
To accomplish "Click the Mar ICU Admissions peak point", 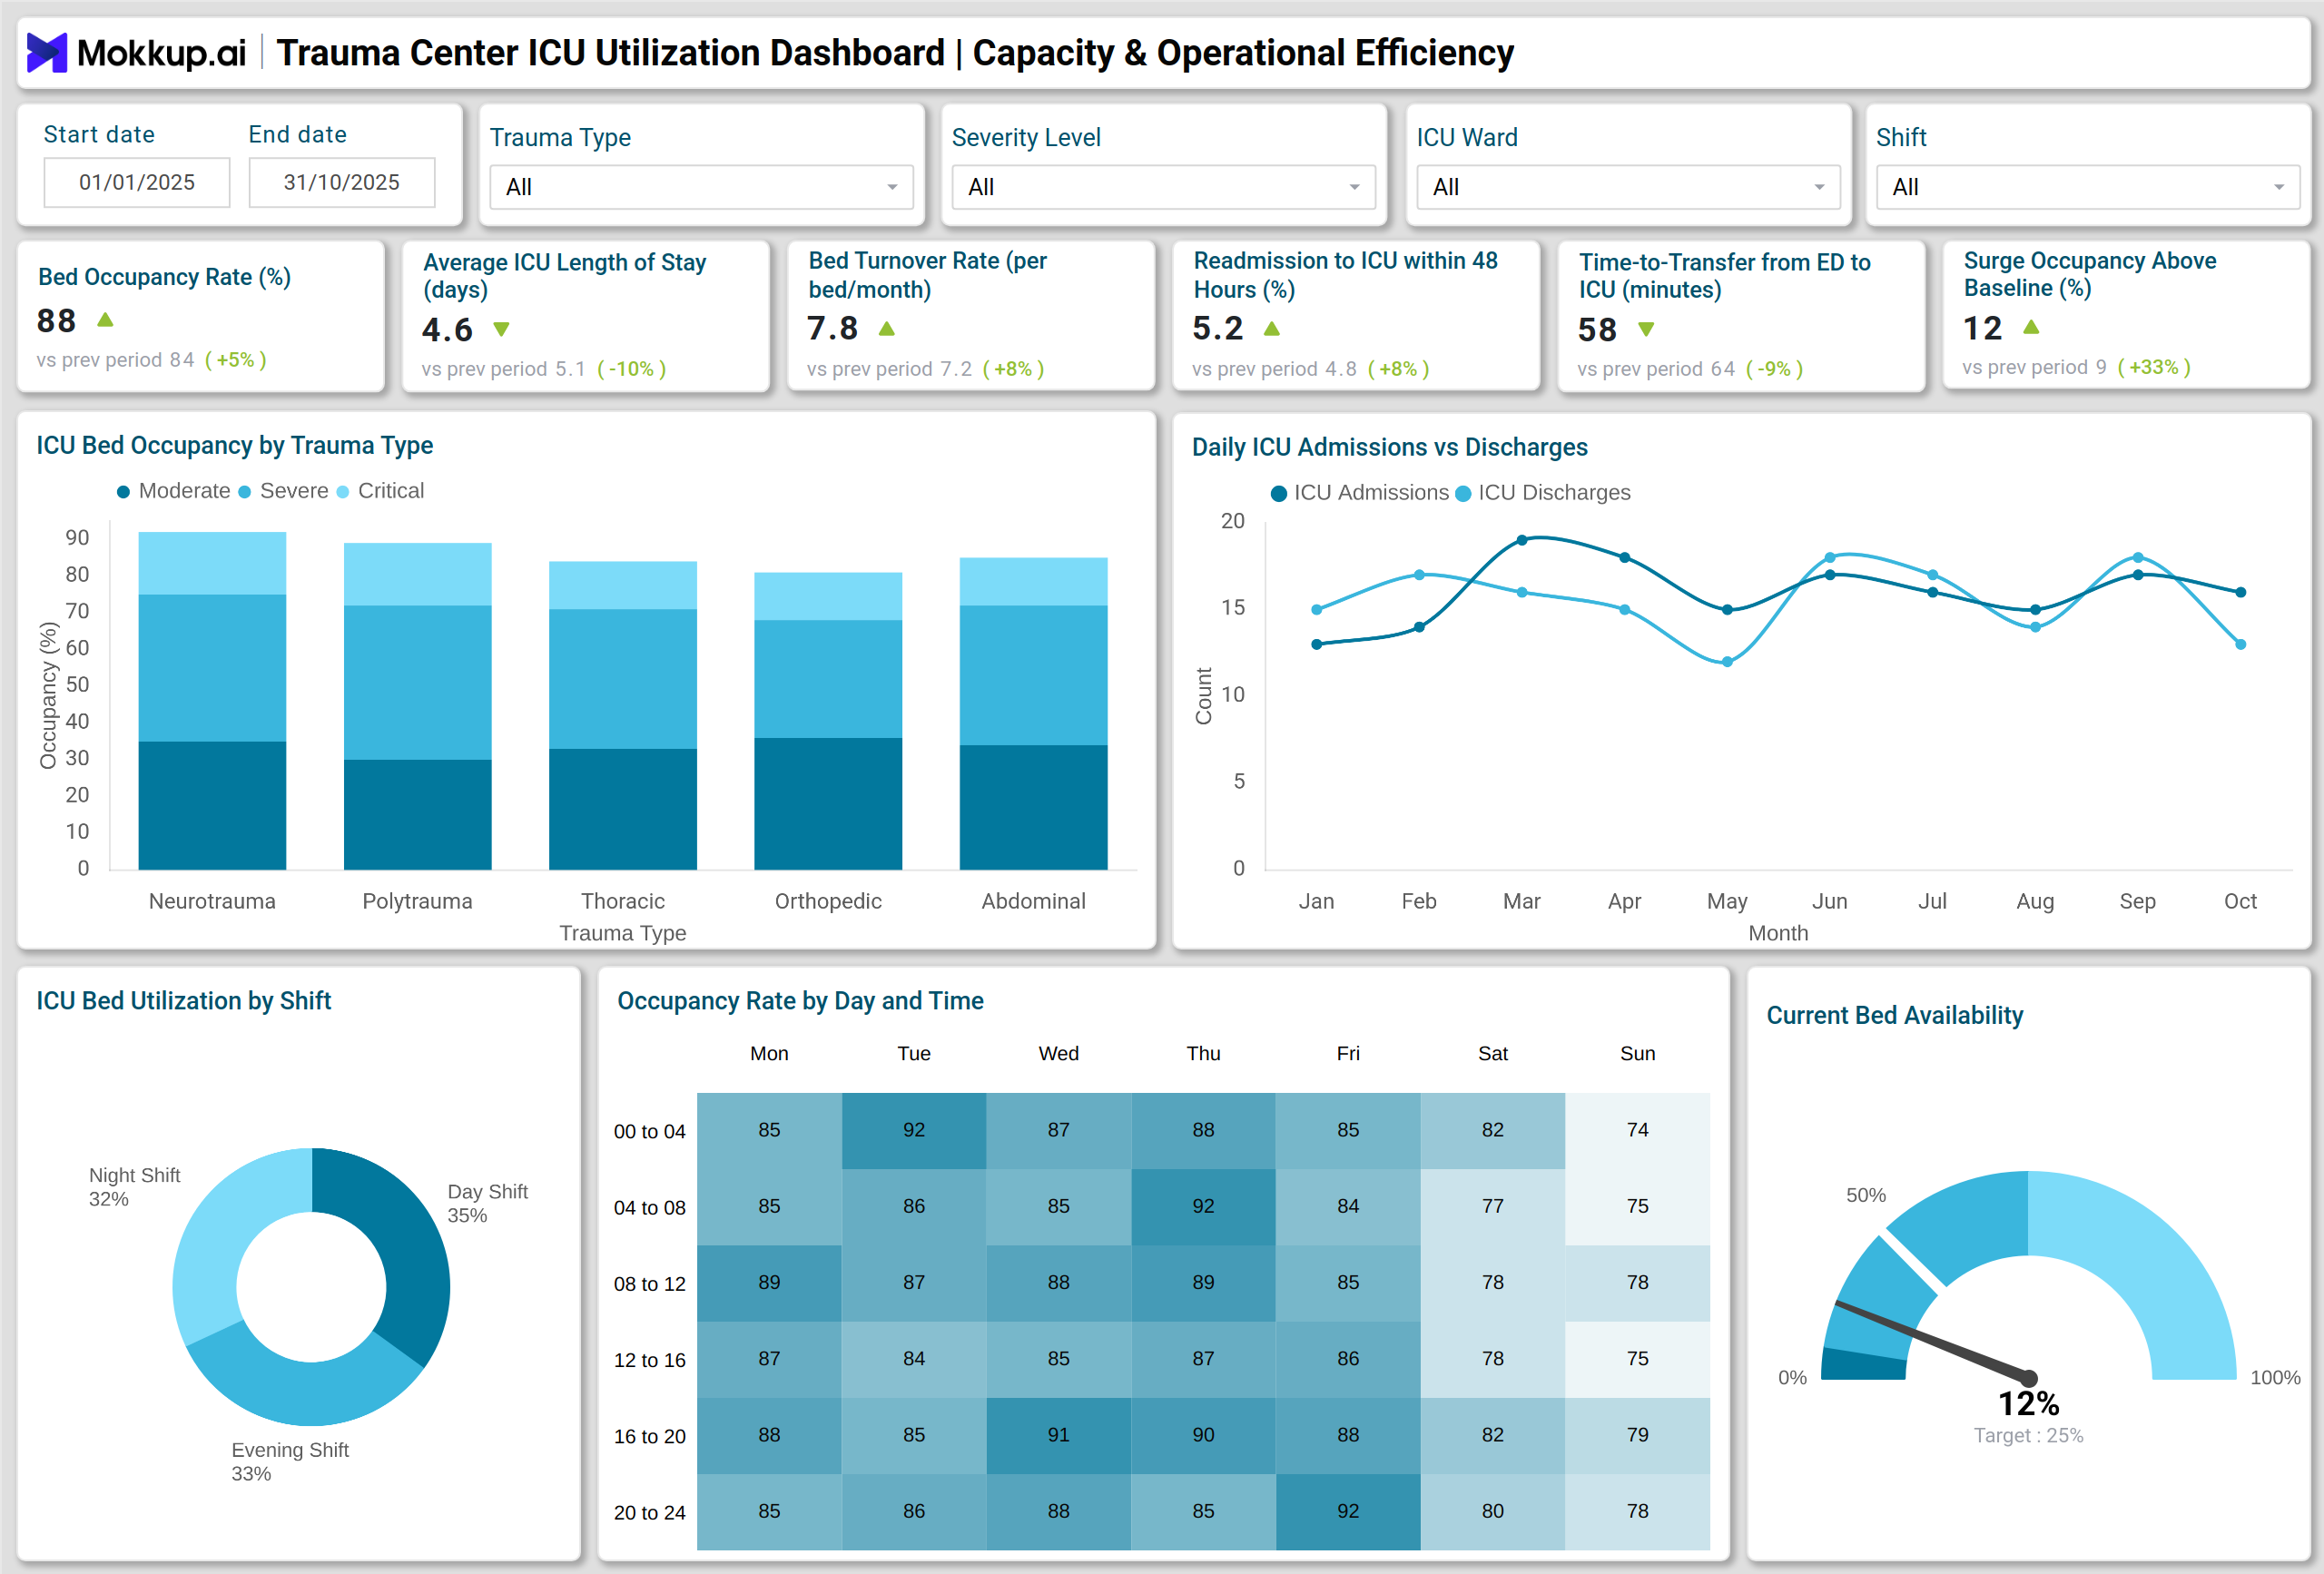I will [x=1522, y=540].
